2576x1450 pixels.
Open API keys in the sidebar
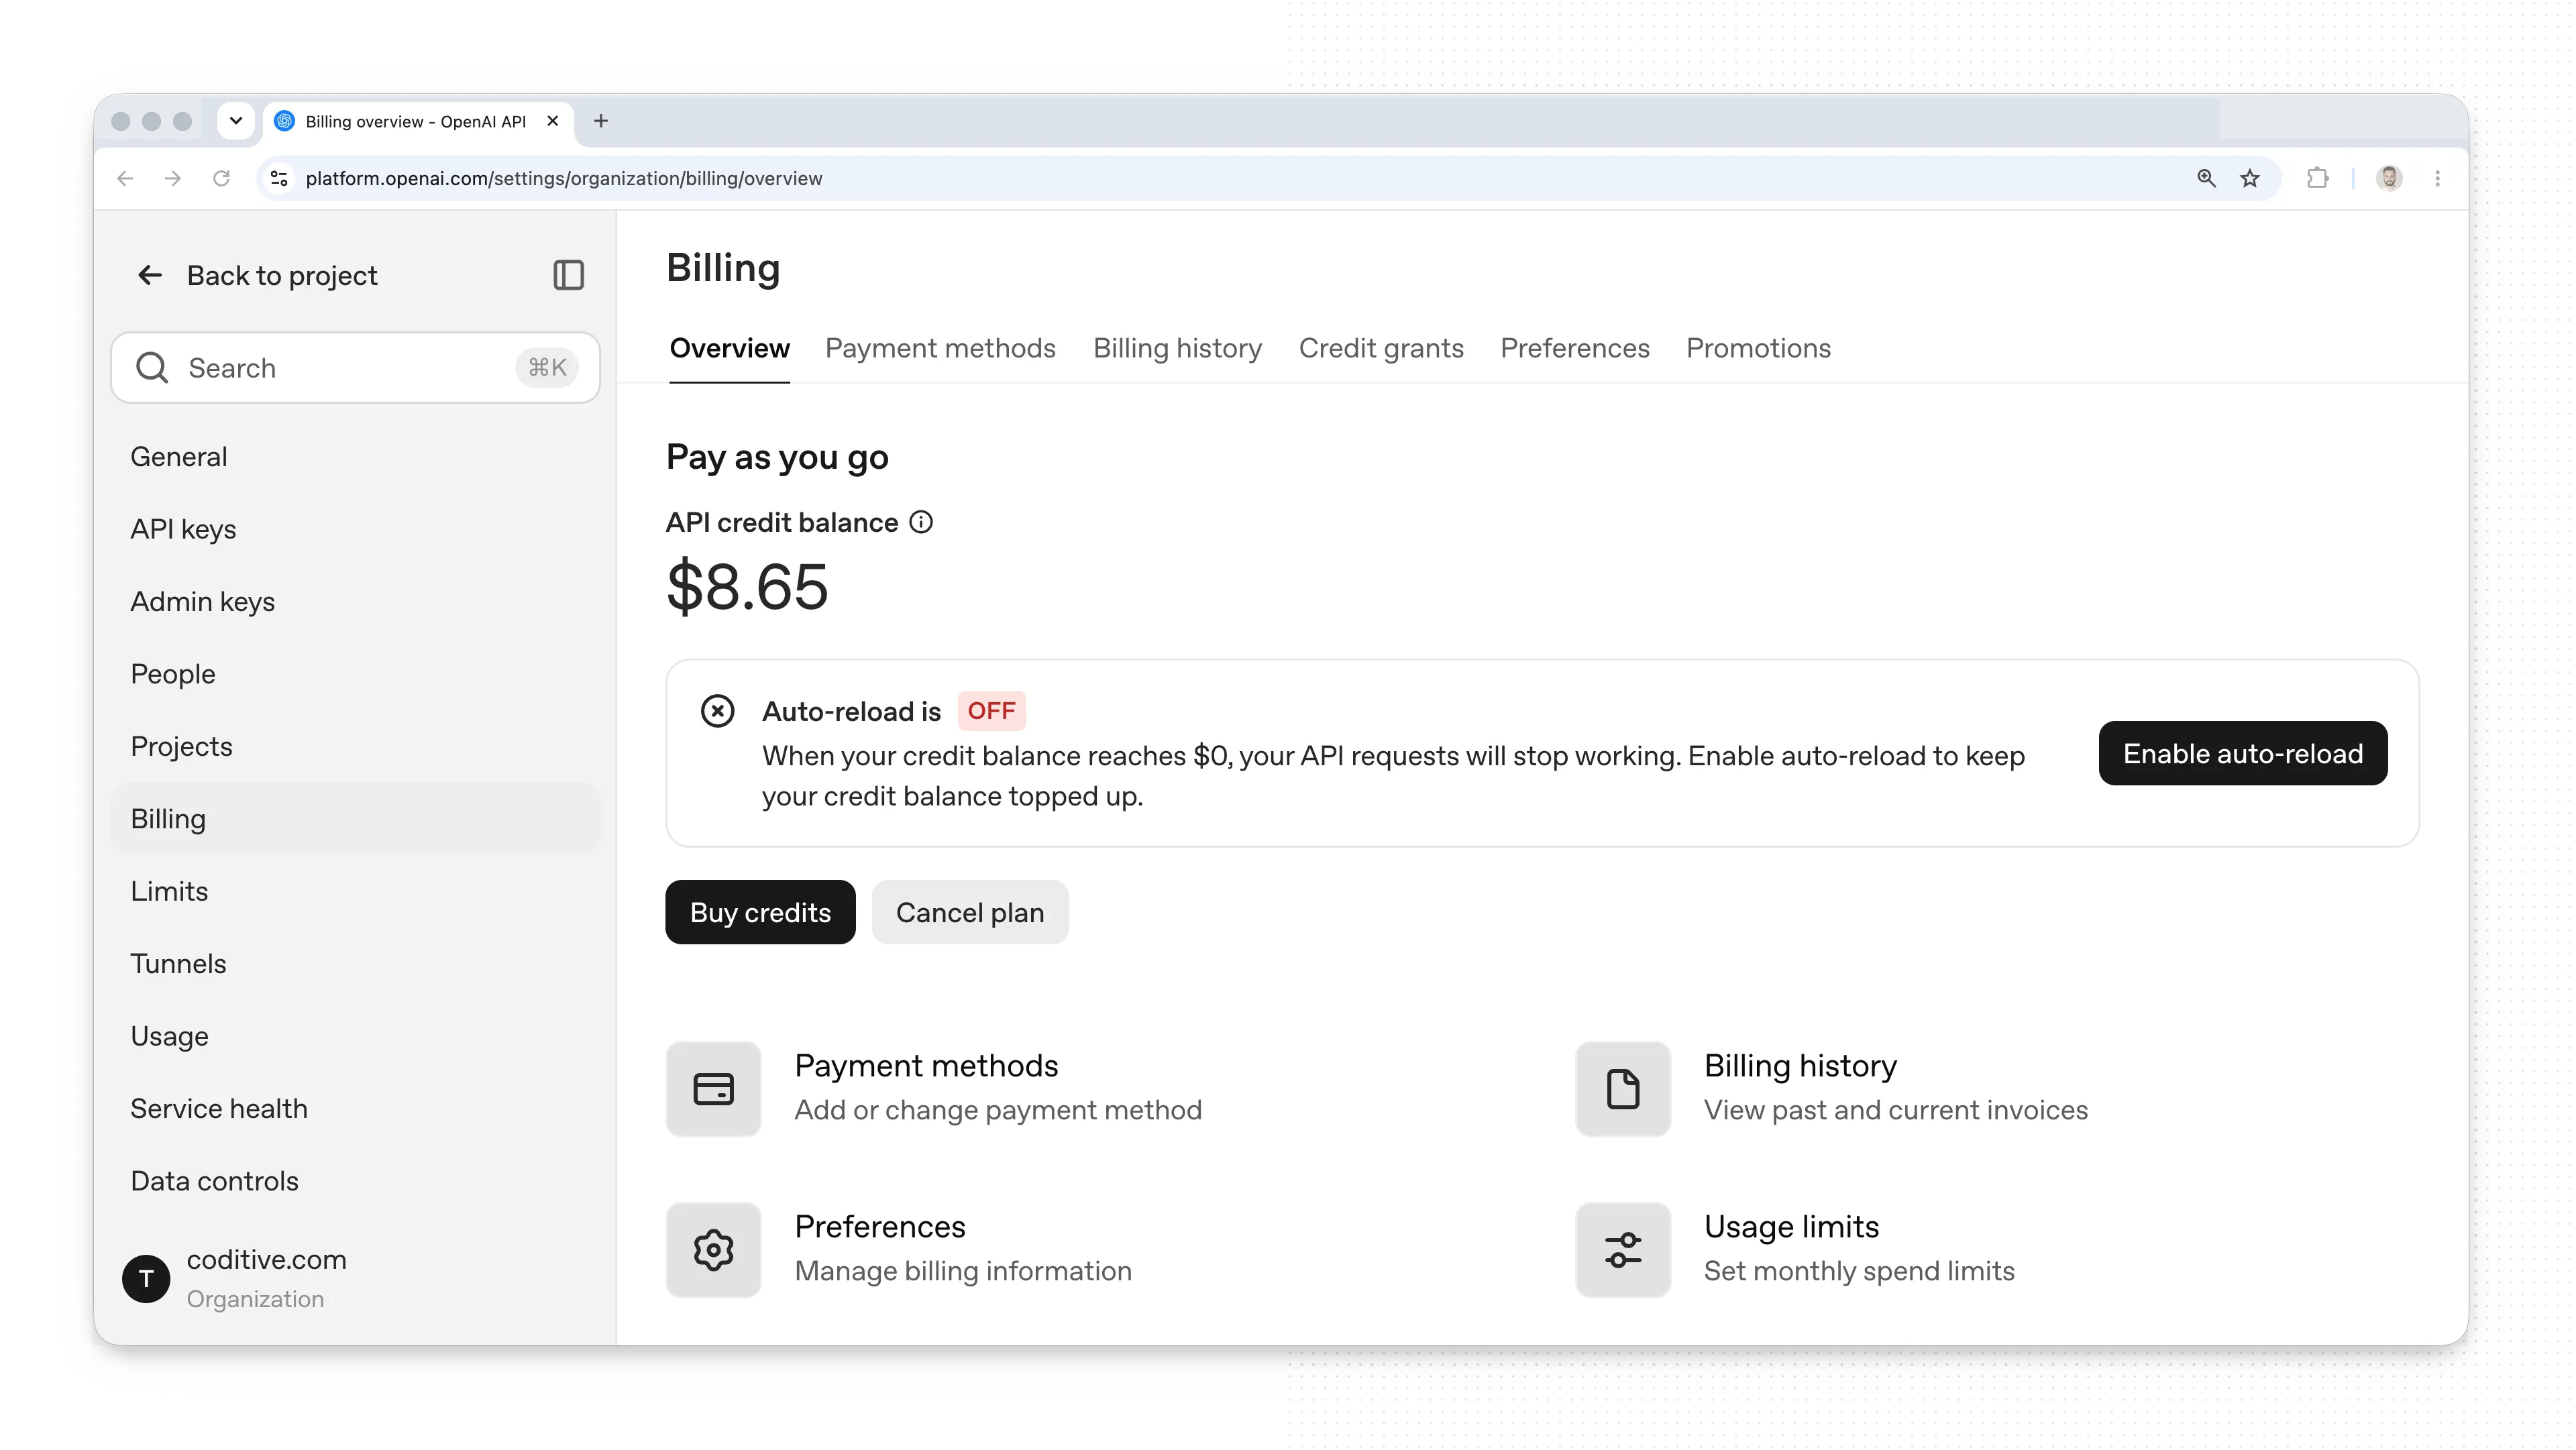[x=356, y=529]
